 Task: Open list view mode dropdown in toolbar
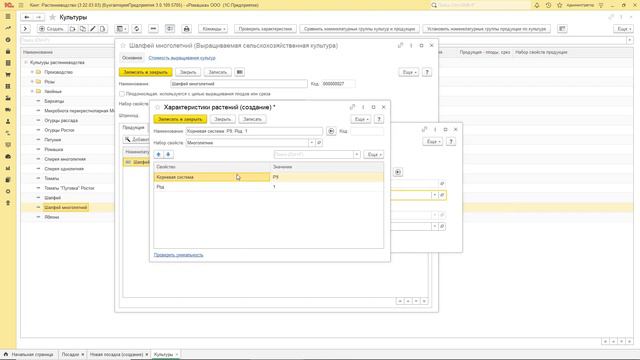[121, 29]
